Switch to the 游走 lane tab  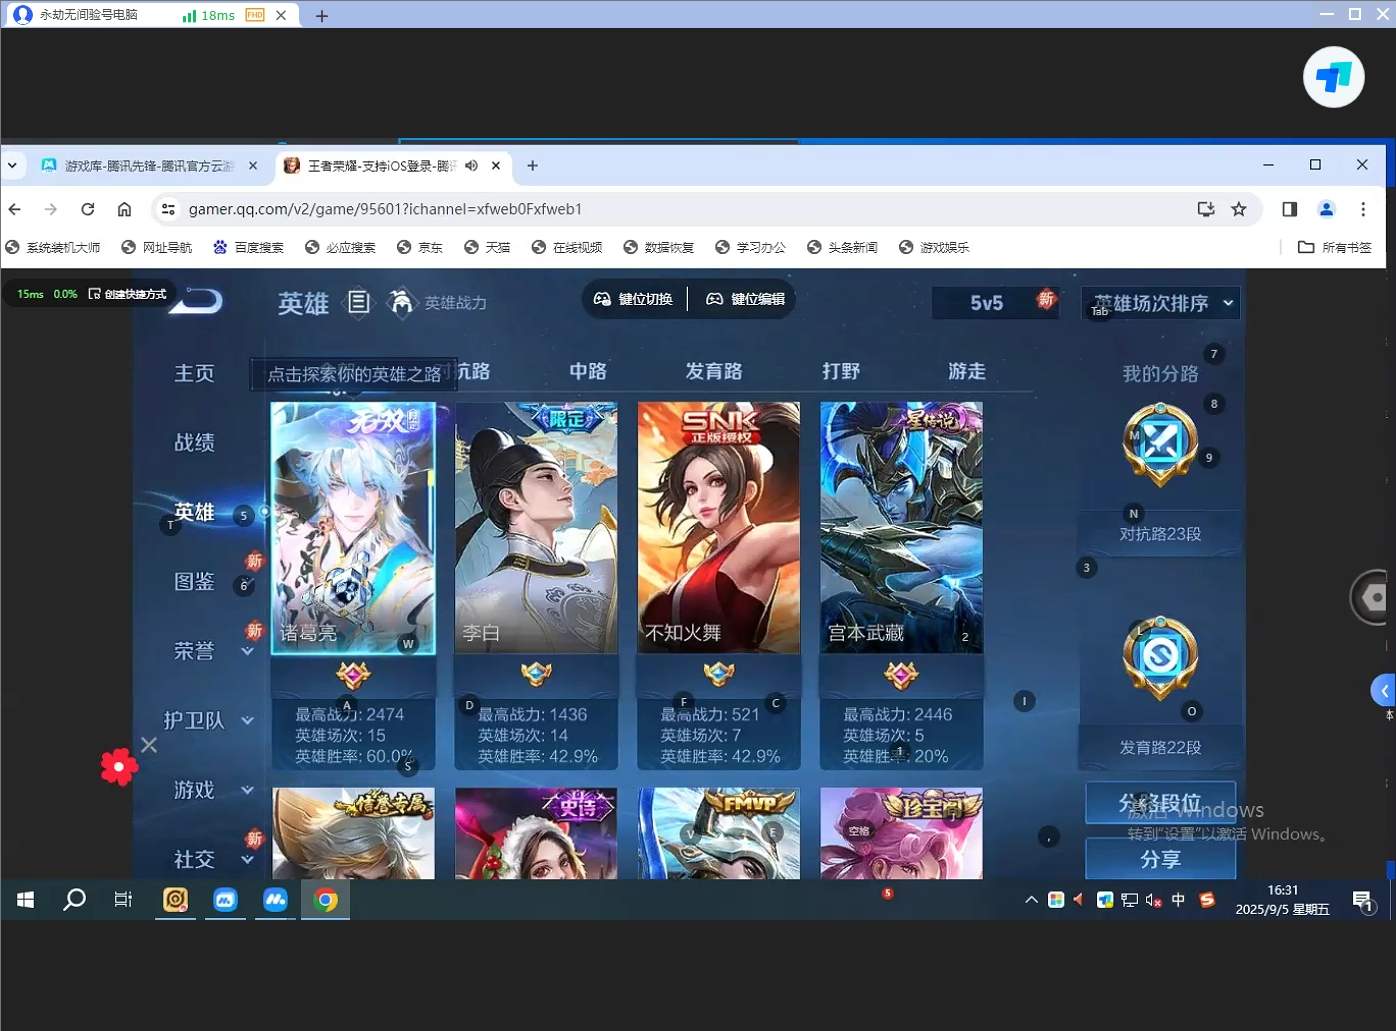(x=967, y=371)
